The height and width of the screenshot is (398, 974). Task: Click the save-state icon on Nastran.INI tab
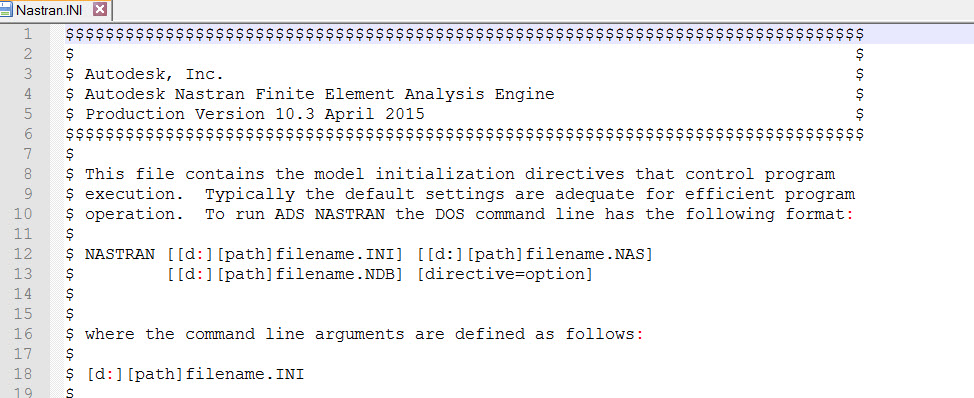click(x=6, y=11)
